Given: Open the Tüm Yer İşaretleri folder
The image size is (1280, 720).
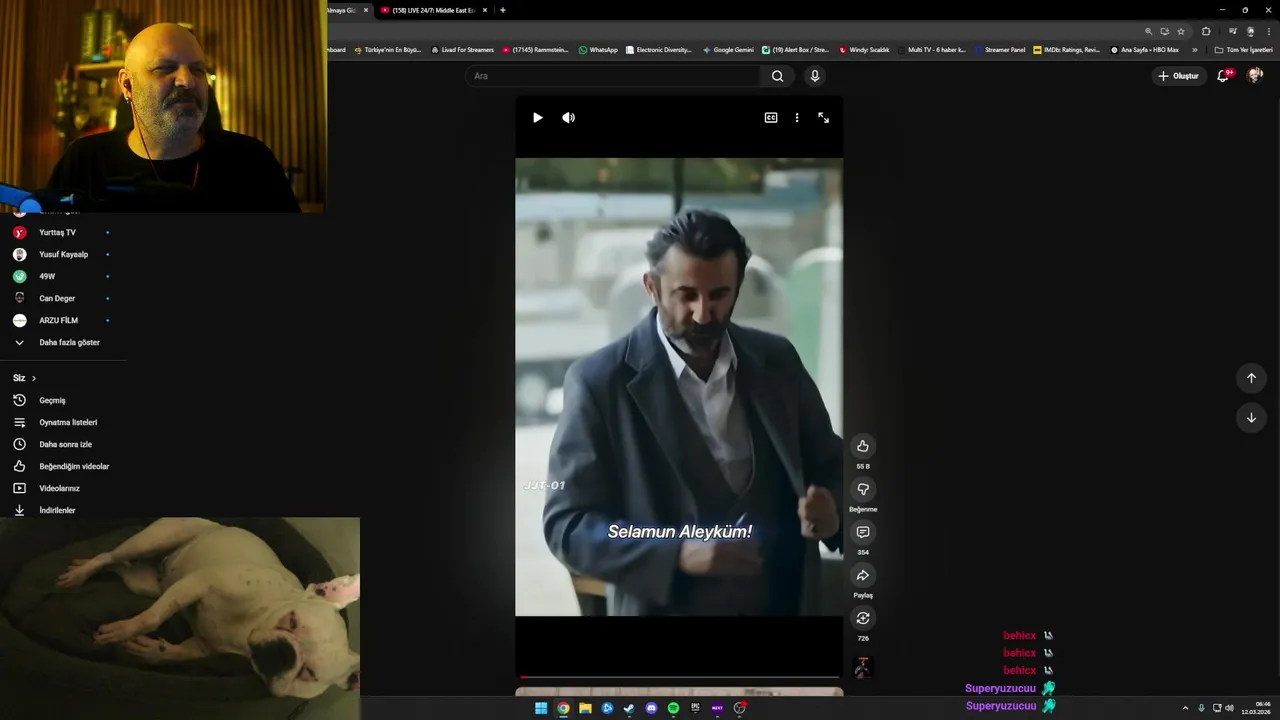Looking at the screenshot, I should [x=1243, y=49].
